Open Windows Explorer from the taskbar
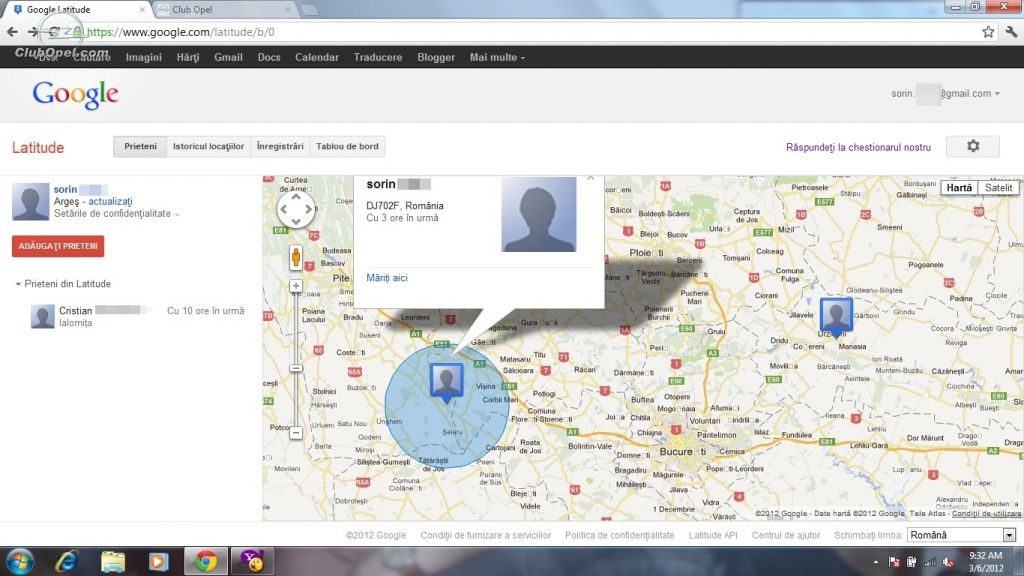This screenshot has width=1024, height=576. (112, 562)
